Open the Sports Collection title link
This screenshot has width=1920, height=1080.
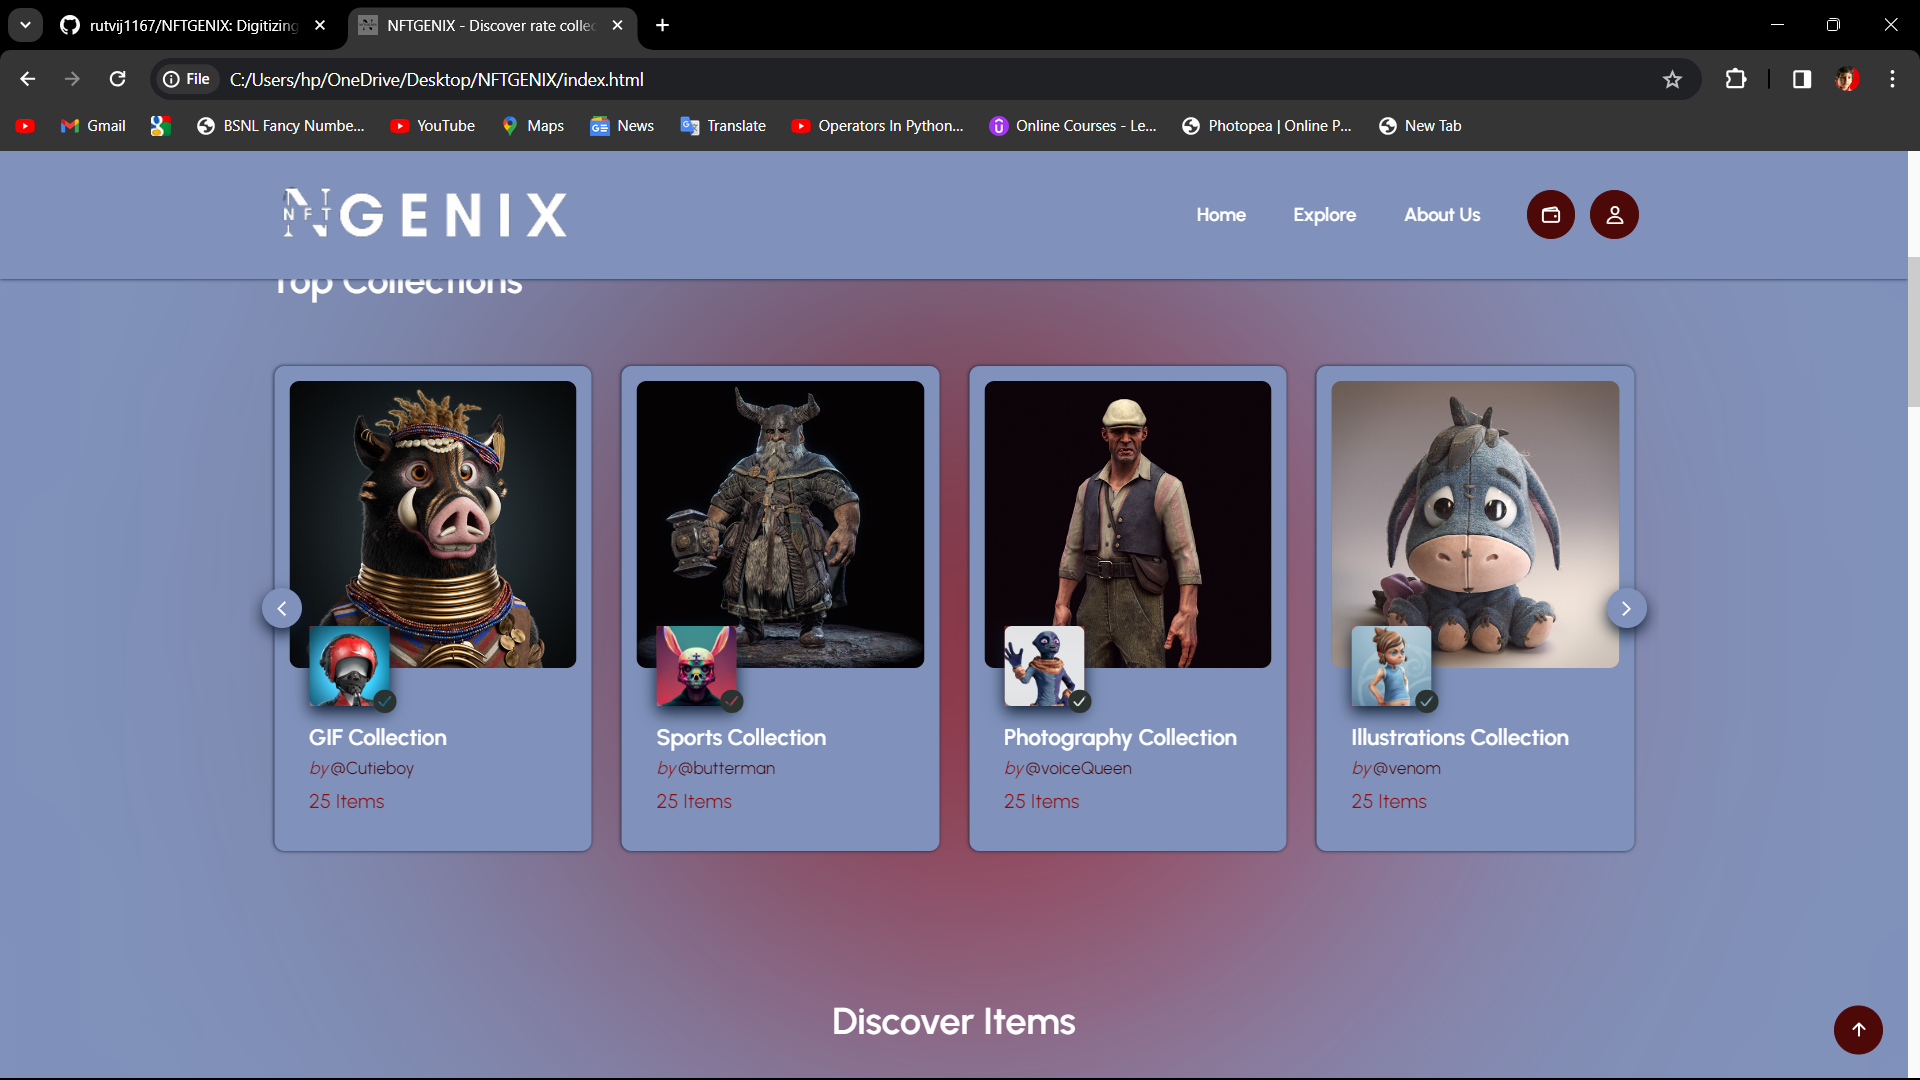[x=741, y=738]
